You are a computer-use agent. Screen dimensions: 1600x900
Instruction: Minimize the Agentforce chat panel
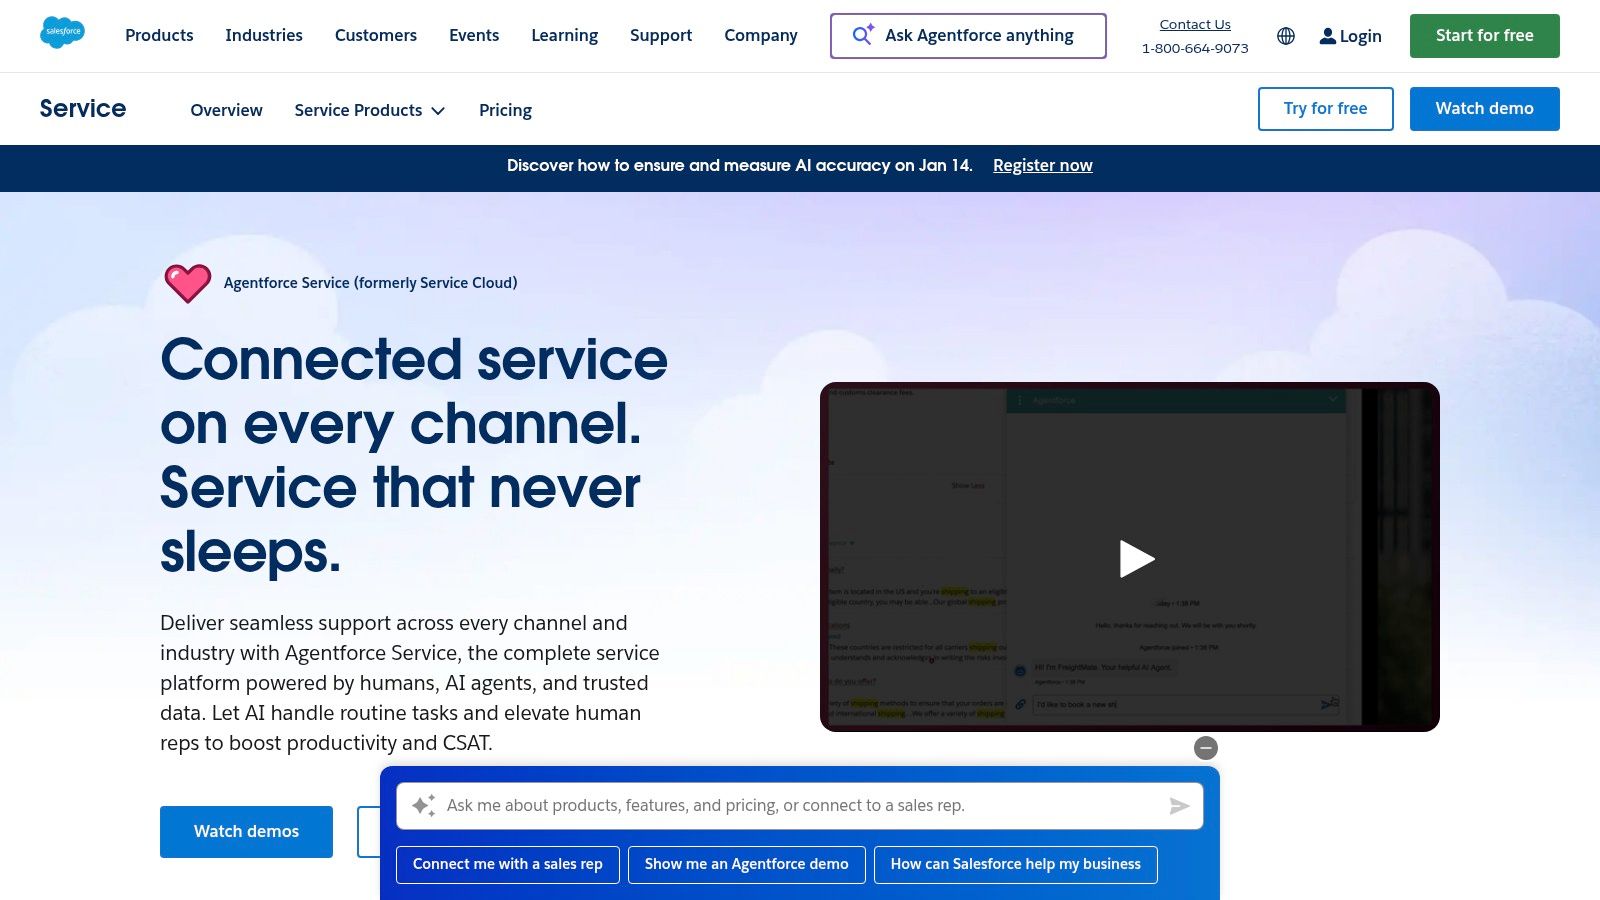tap(1206, 748)
